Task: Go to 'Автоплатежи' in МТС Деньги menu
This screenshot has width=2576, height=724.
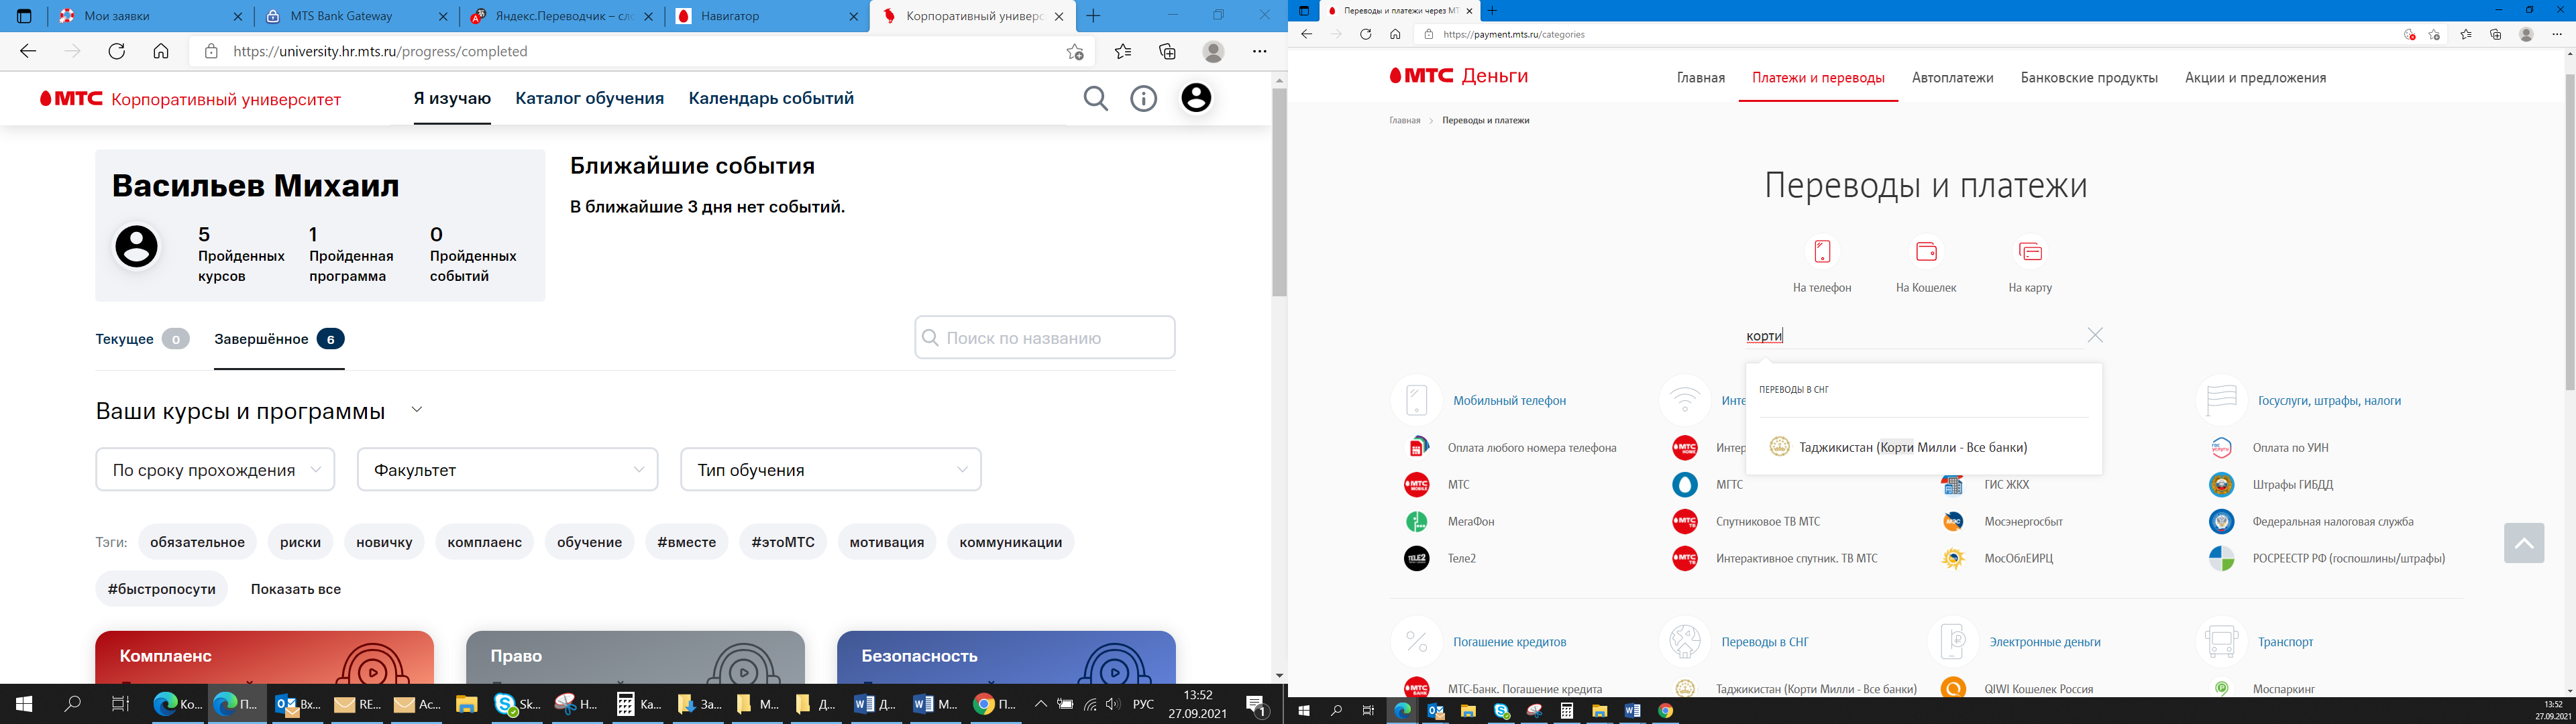Action: pyautogui.click(x=1952, y=78)
